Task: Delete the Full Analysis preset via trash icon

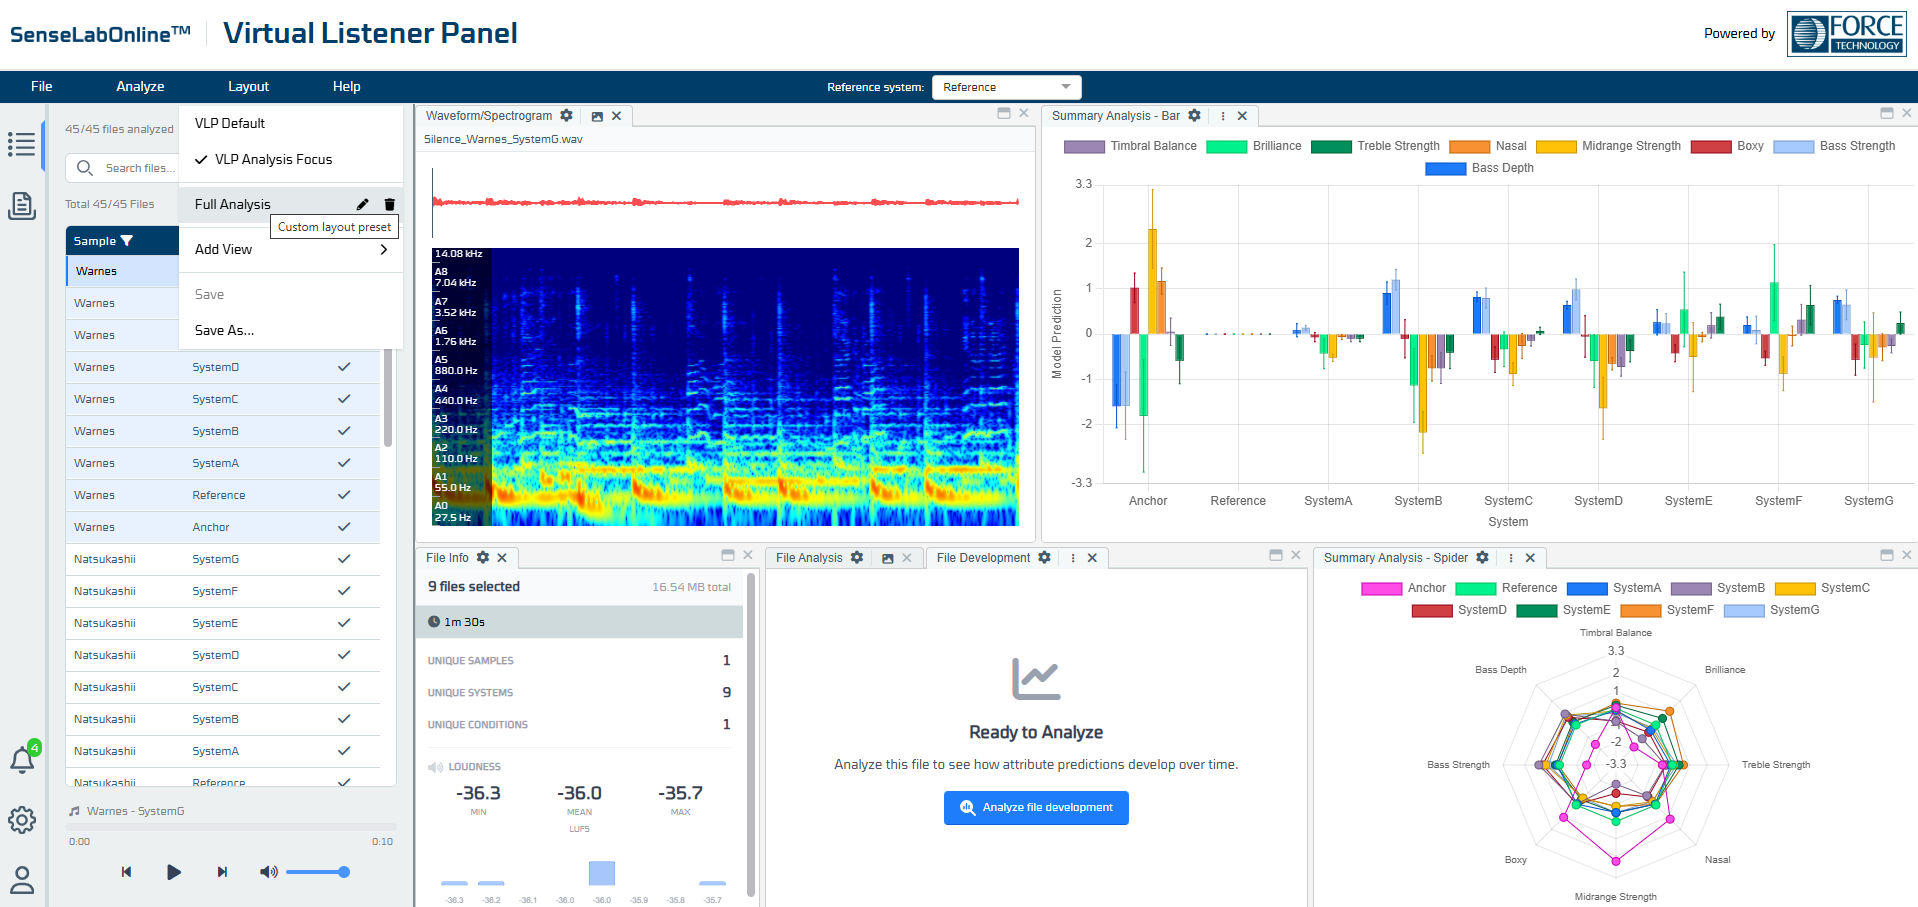Action: pyautogui.click(x=389, y=204)
